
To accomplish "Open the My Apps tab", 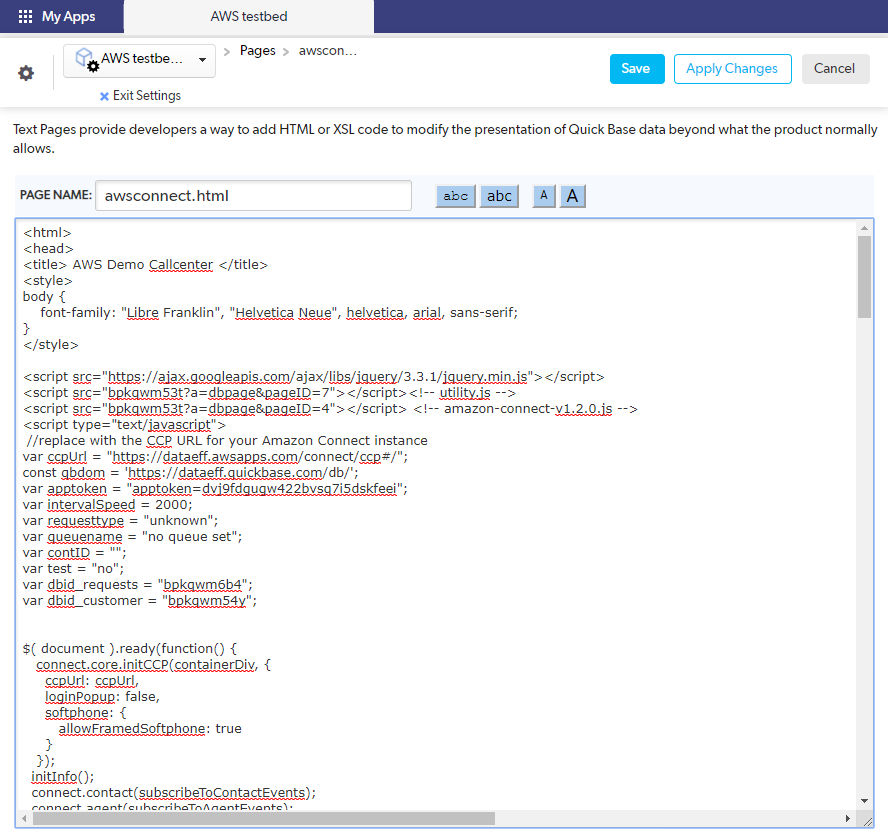I will tap(62, 16).
